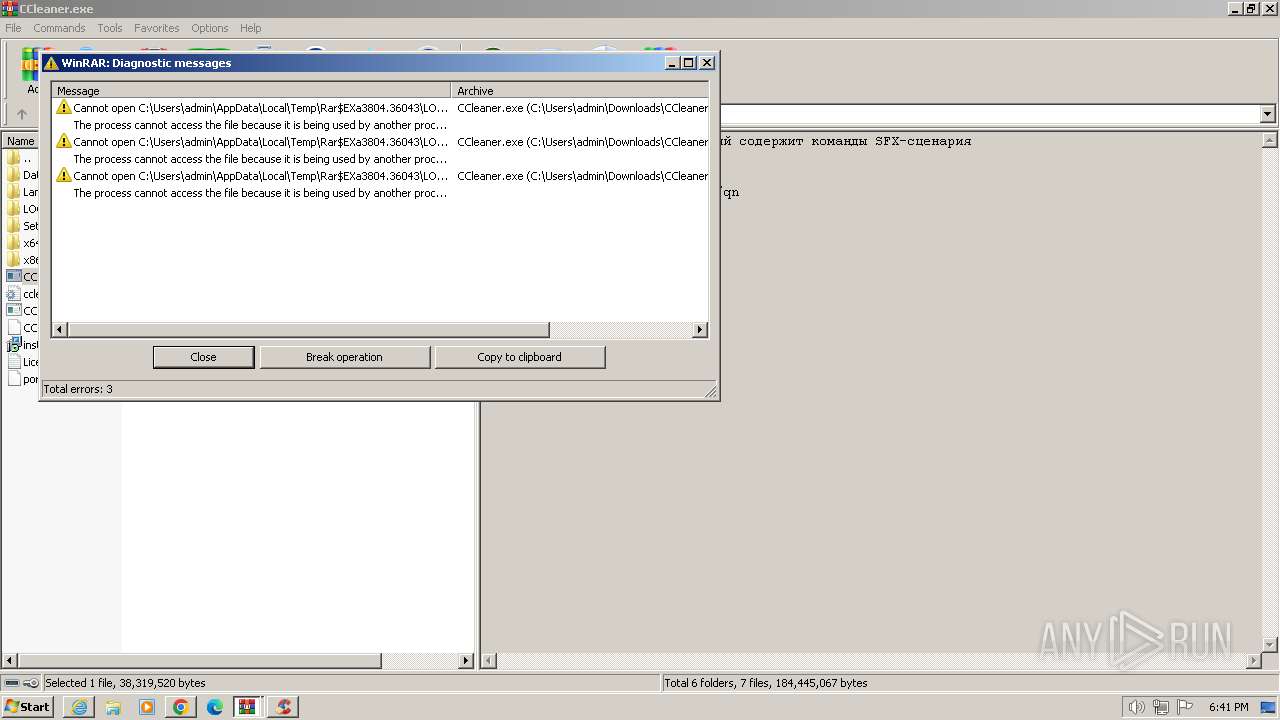1280x720 pixels.
Task: Click Copy to clipboard button
Action: pyautogui.click(x=519, y=357)
